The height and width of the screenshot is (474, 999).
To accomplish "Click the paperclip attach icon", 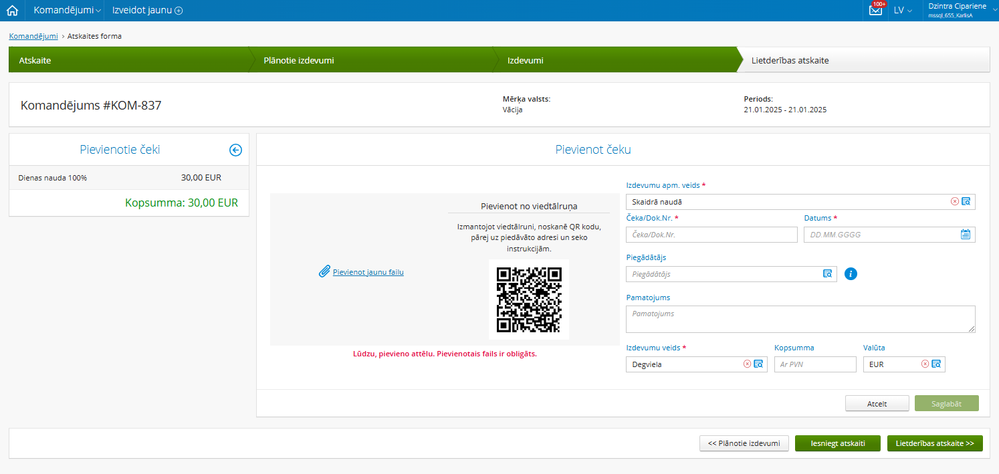I will click(x=324, y=272).
